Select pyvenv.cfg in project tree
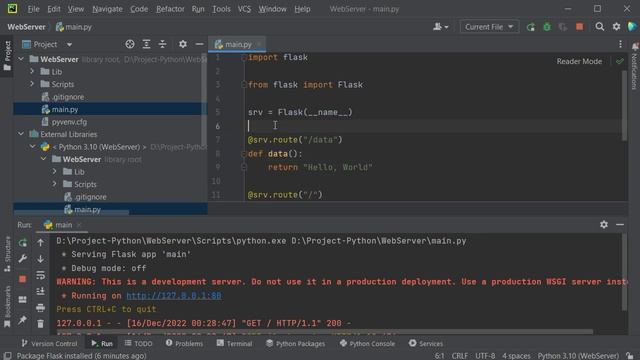This screenshot has height=360, width=640. (x=69, y=122)
